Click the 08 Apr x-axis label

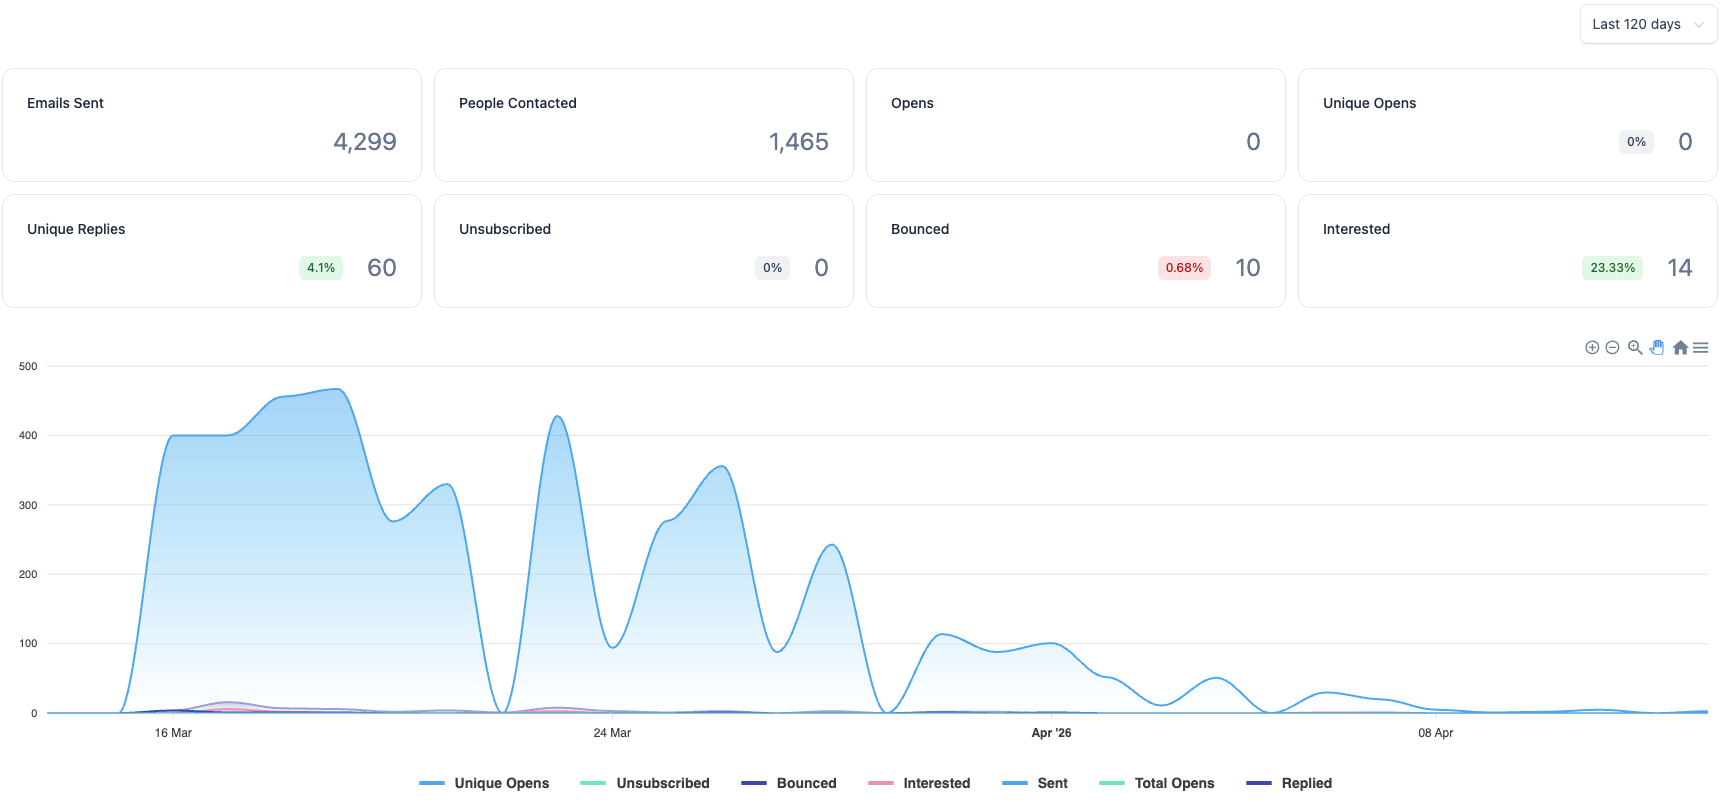click(x=1436, y=733)
